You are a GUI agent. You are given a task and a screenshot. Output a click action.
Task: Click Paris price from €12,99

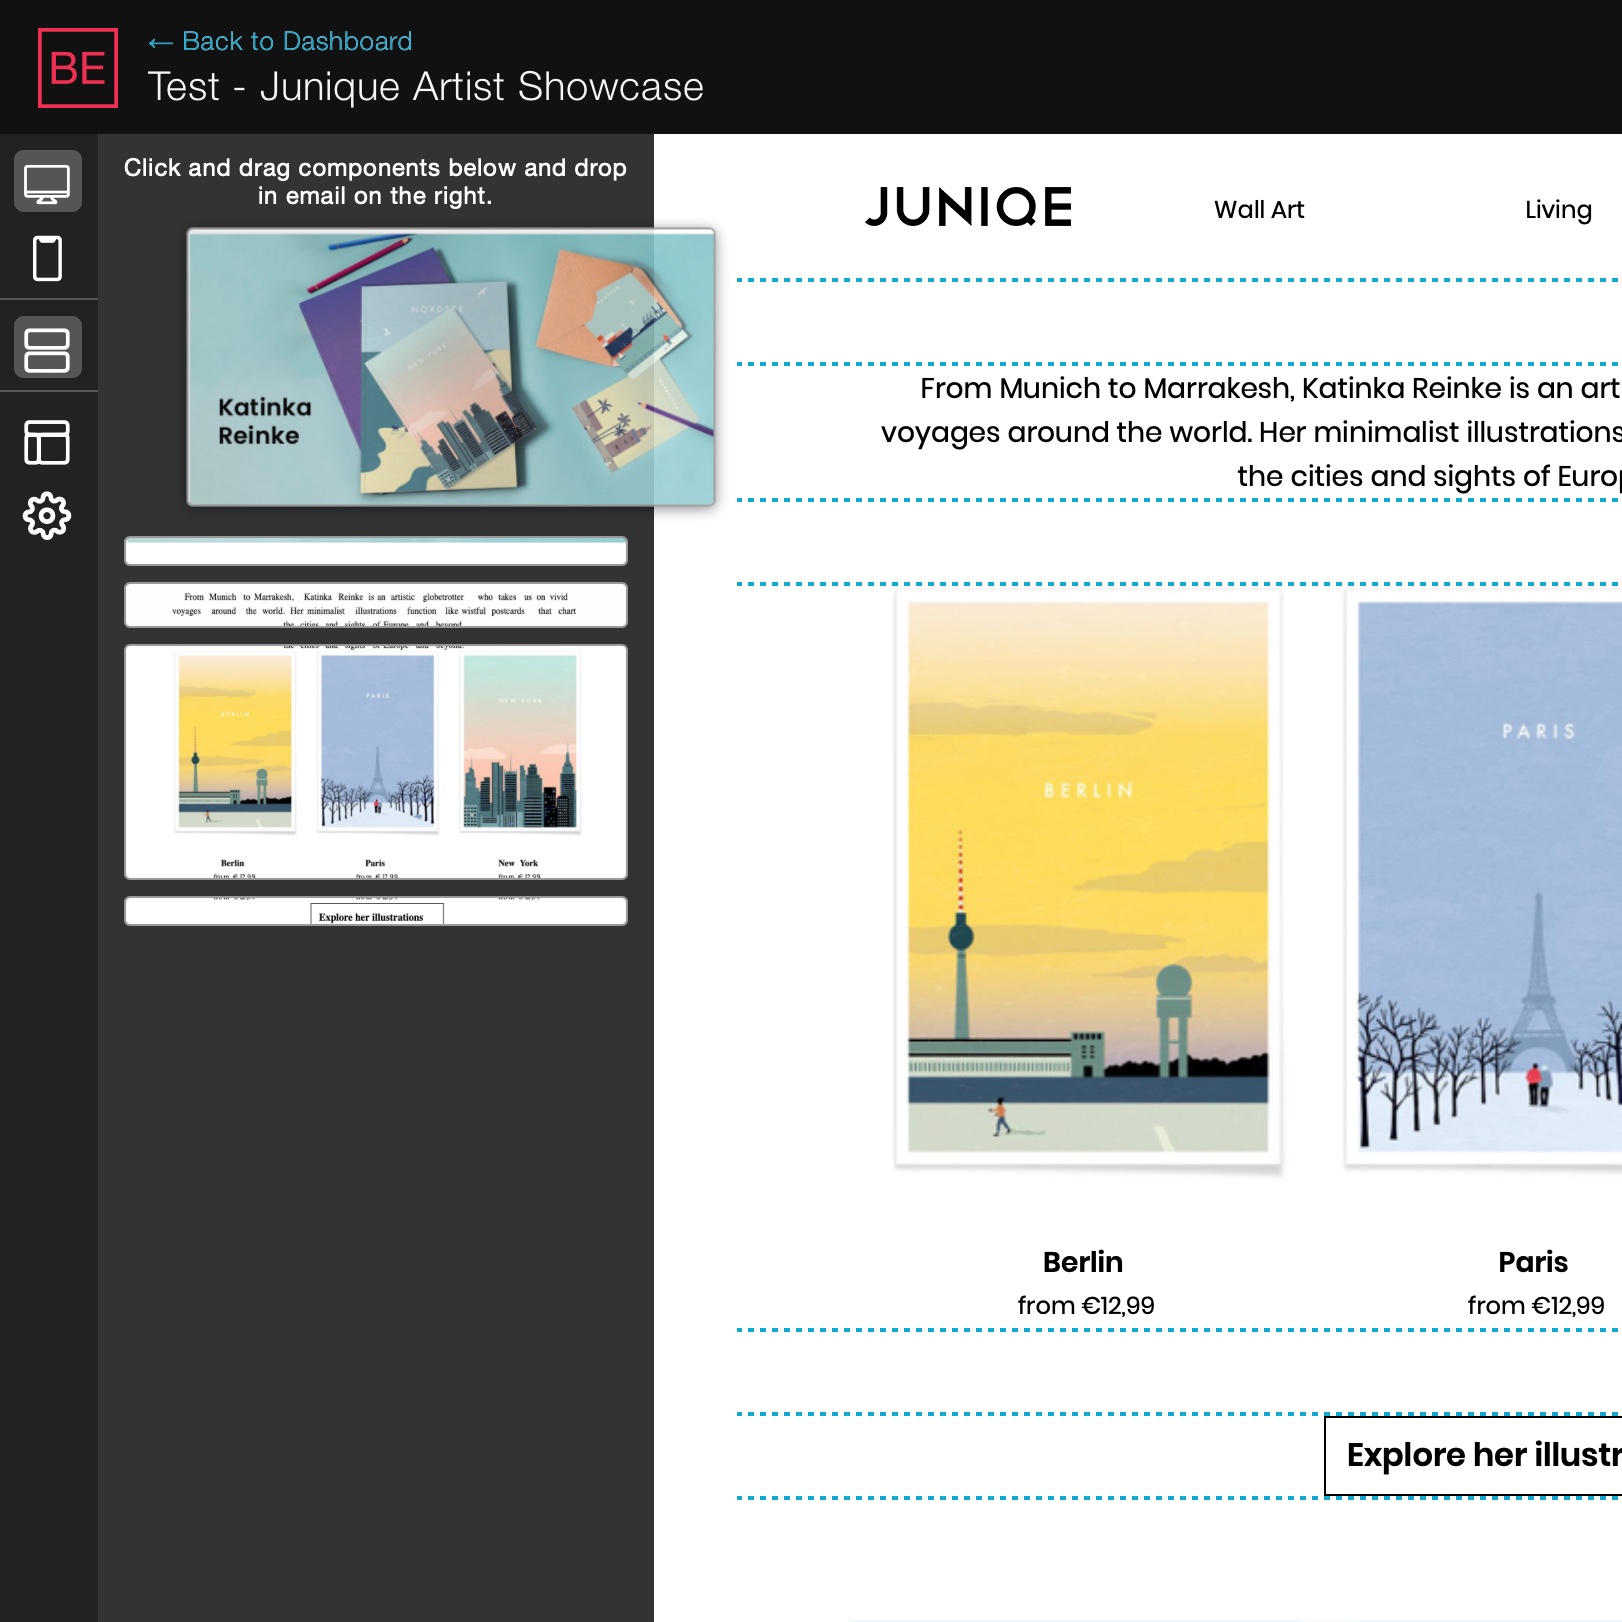pyautogui.click(x=1536, y=1305)
